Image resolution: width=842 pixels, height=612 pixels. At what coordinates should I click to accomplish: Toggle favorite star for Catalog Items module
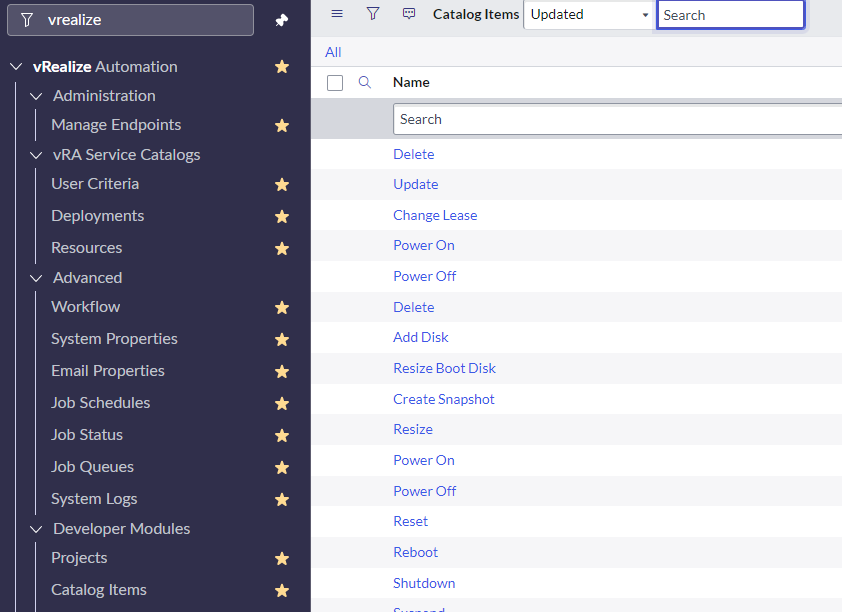(x=282, y=591)
